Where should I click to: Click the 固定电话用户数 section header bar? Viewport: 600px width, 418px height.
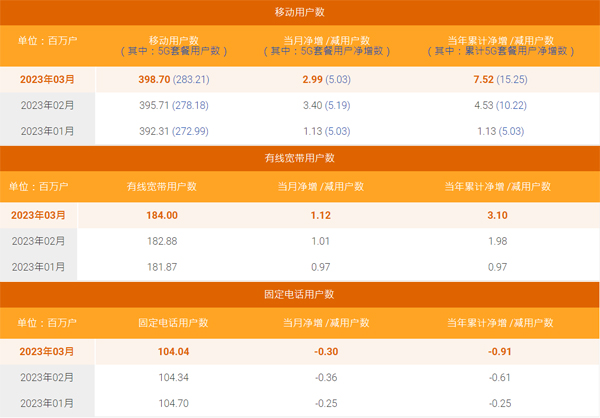(299, 295)
